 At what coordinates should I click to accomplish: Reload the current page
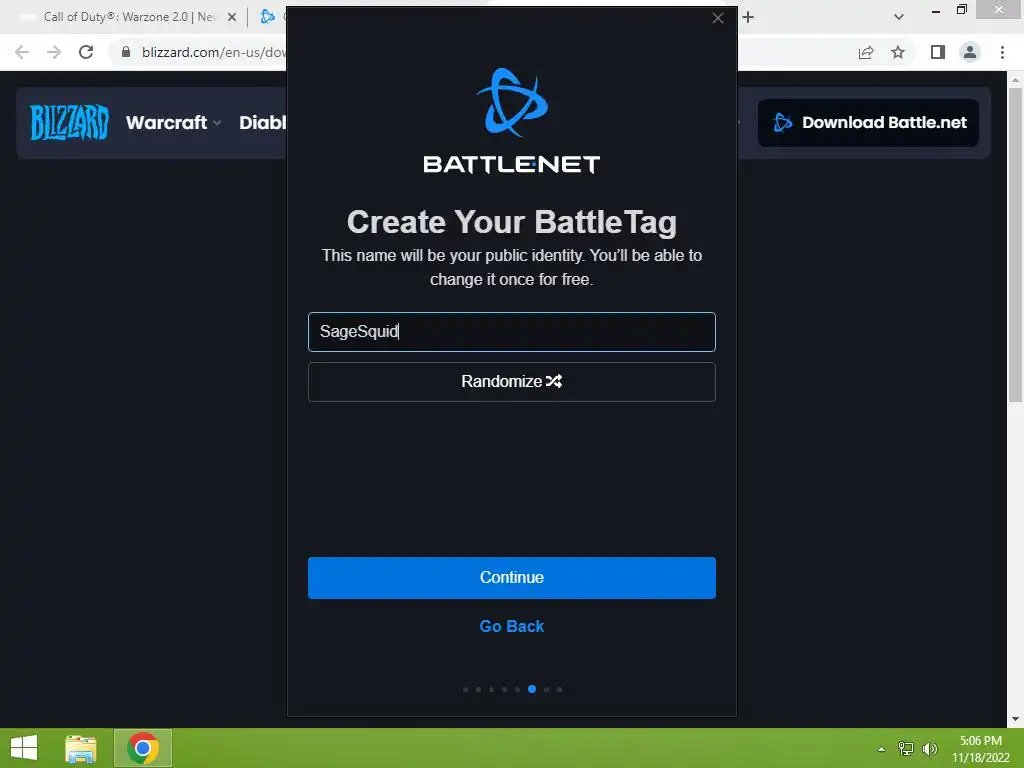(86, 52)
